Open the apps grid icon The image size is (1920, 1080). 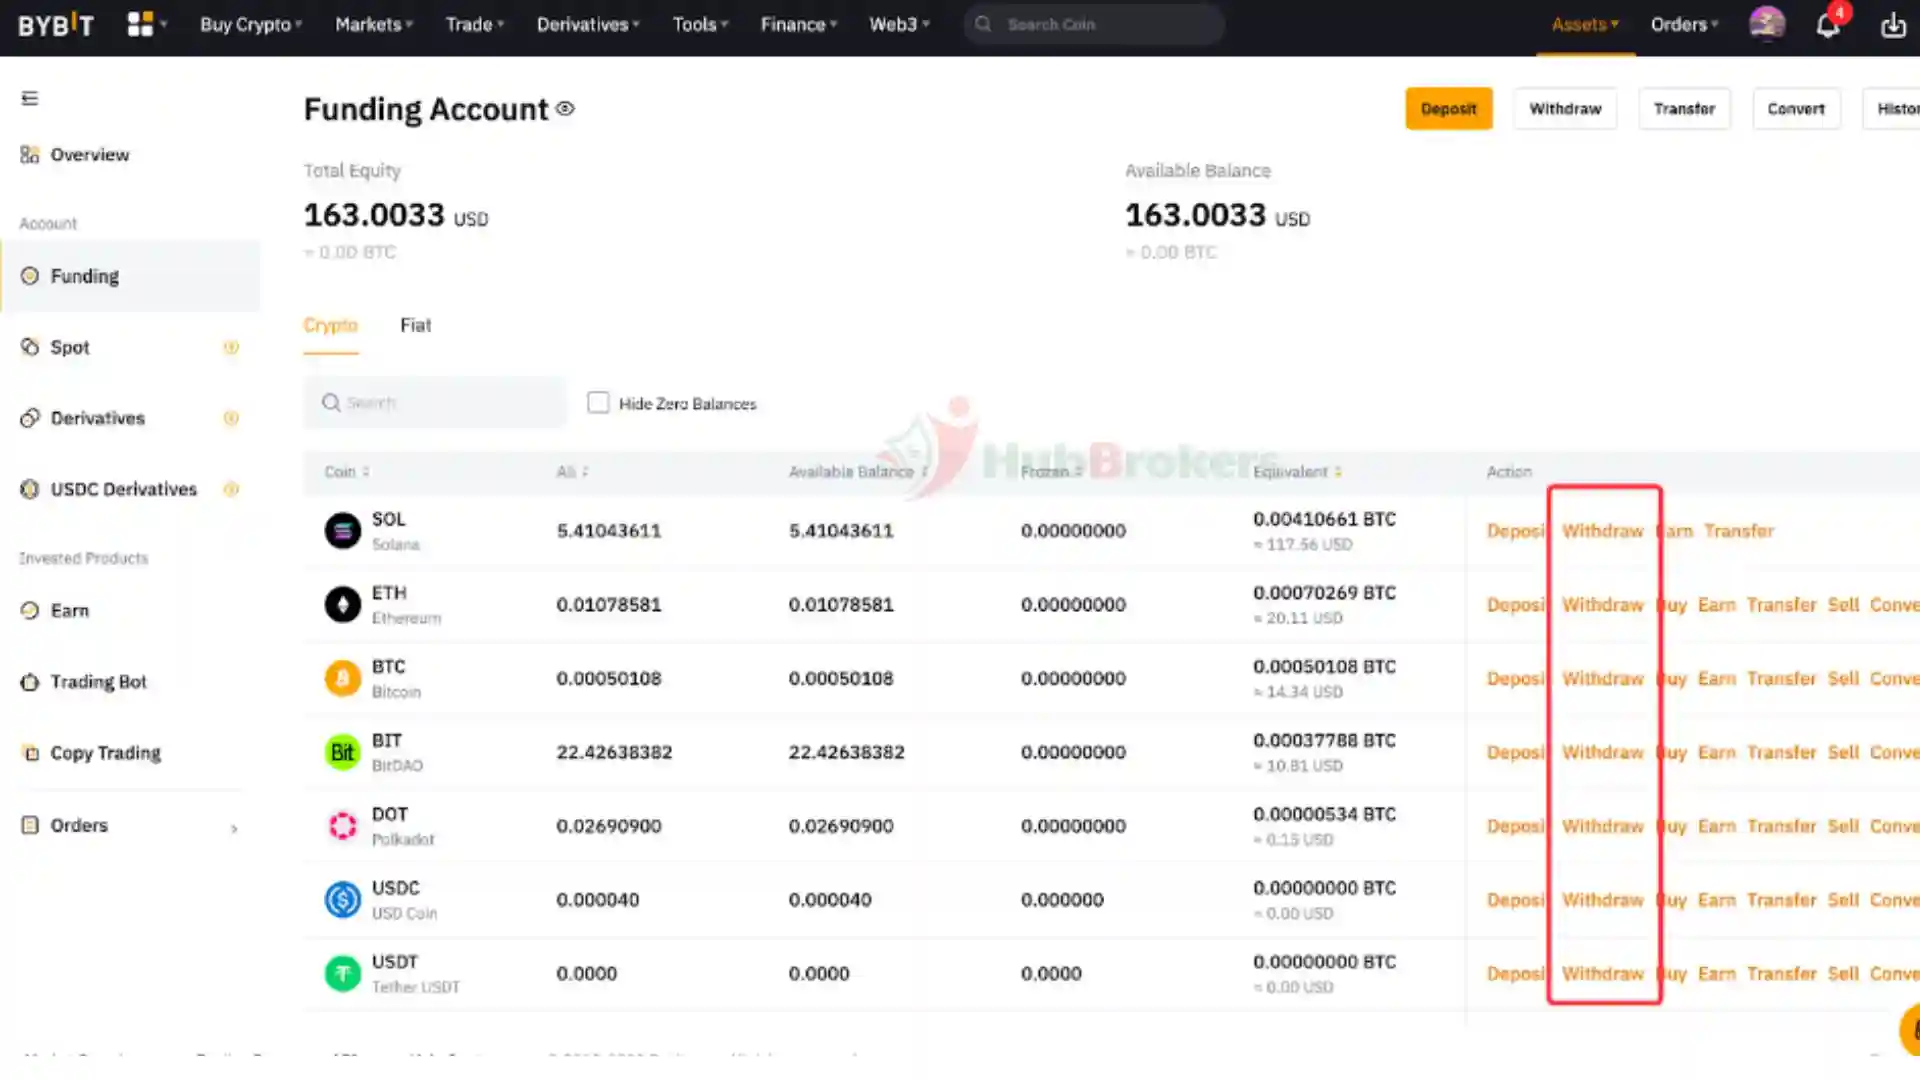(141, 24)
